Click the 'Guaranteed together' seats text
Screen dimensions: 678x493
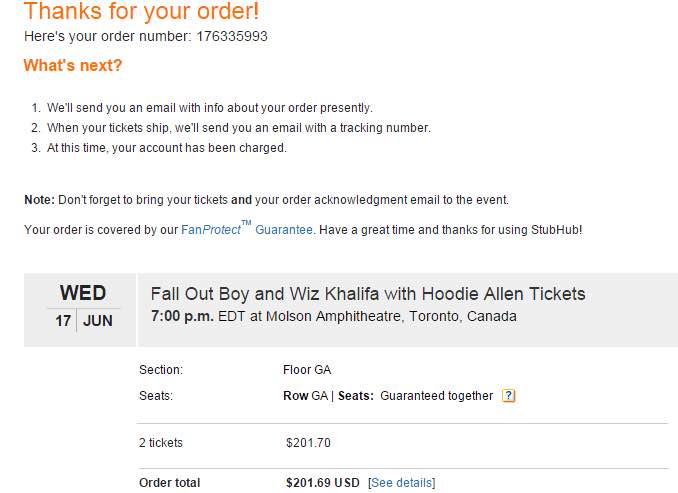pyautogui.click(x=436, y=396)
